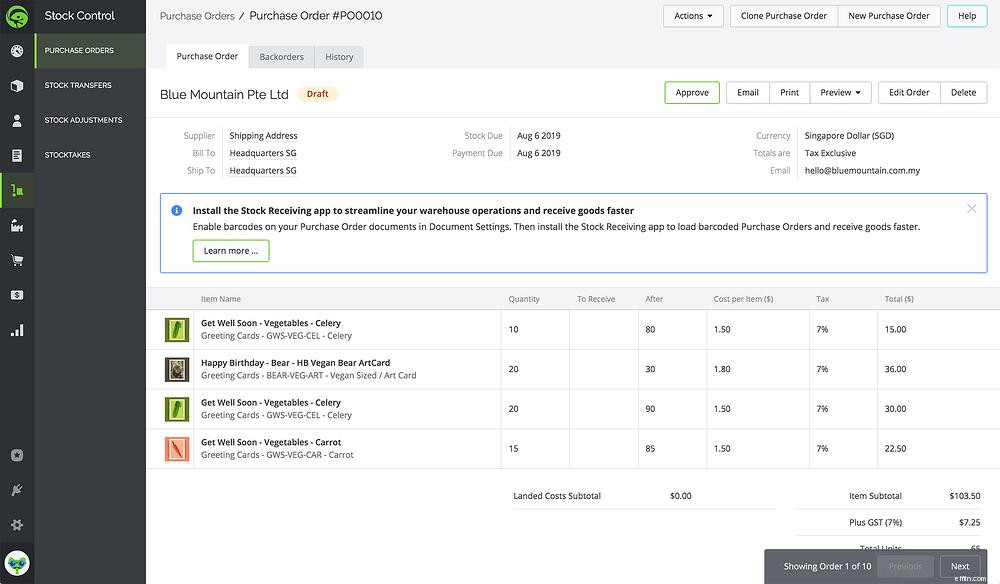View reports via the bar chart icon
This screenshot has width=1000, height=584.
pos(17,330)
